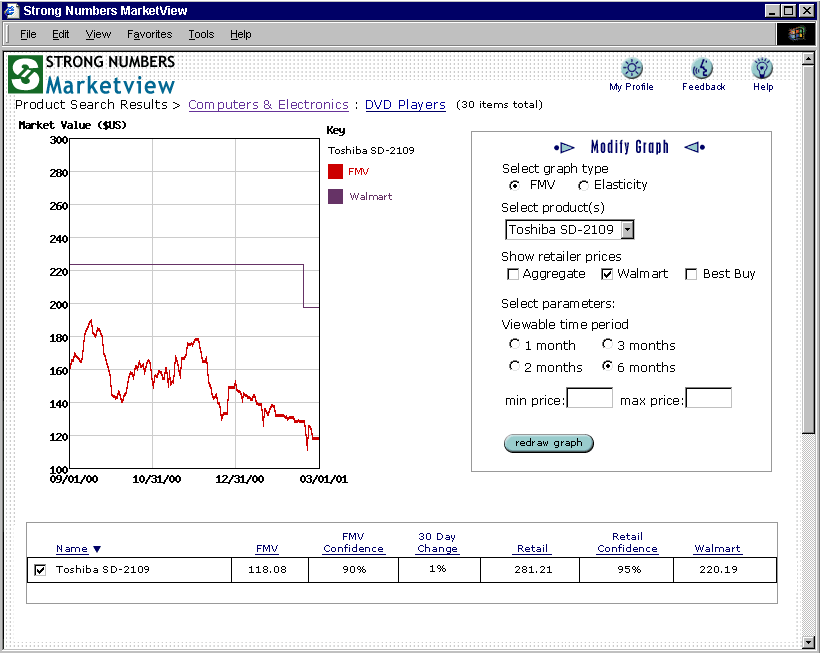Image resolution: width=820 pixels, height=653 pixels.
Task: Click the Strong Numbers logo icon
Action: [x=24, y=74]
